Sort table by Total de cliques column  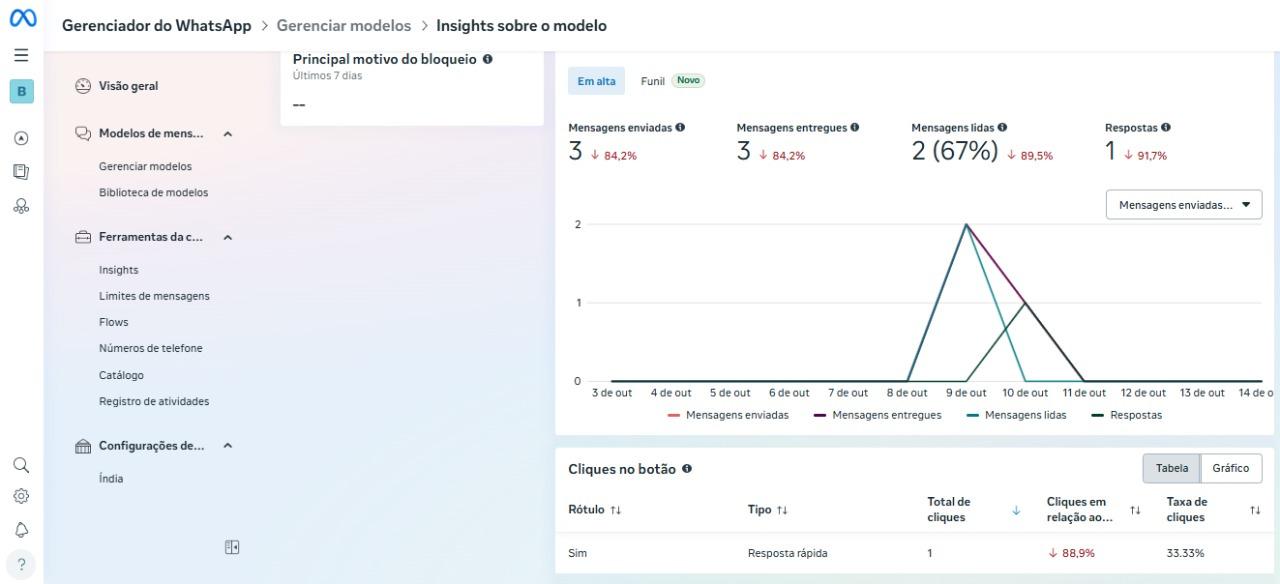coord(1016,510)
